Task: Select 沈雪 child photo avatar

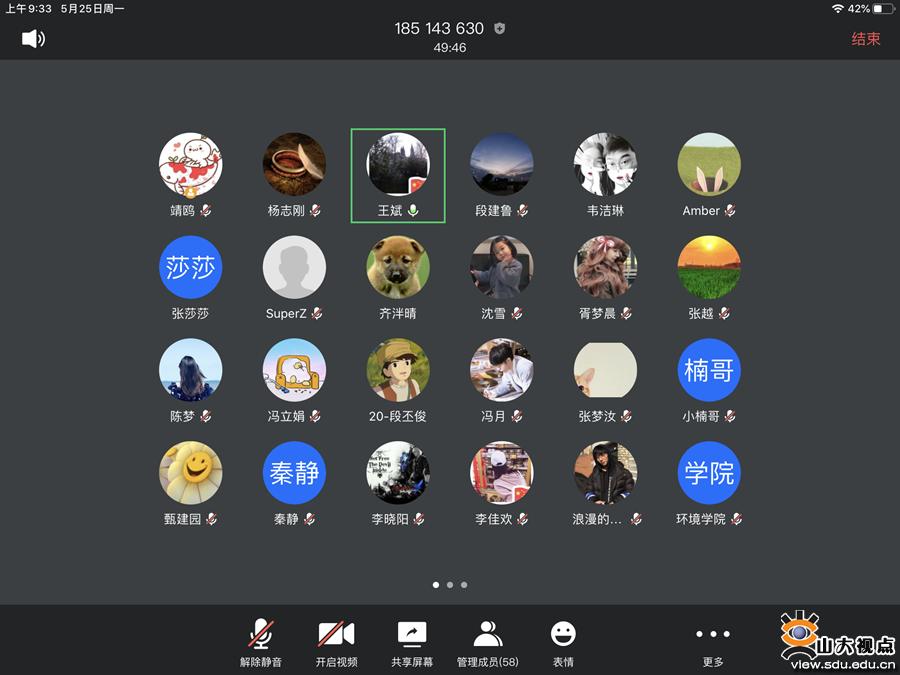Action: tap(502, 267)
